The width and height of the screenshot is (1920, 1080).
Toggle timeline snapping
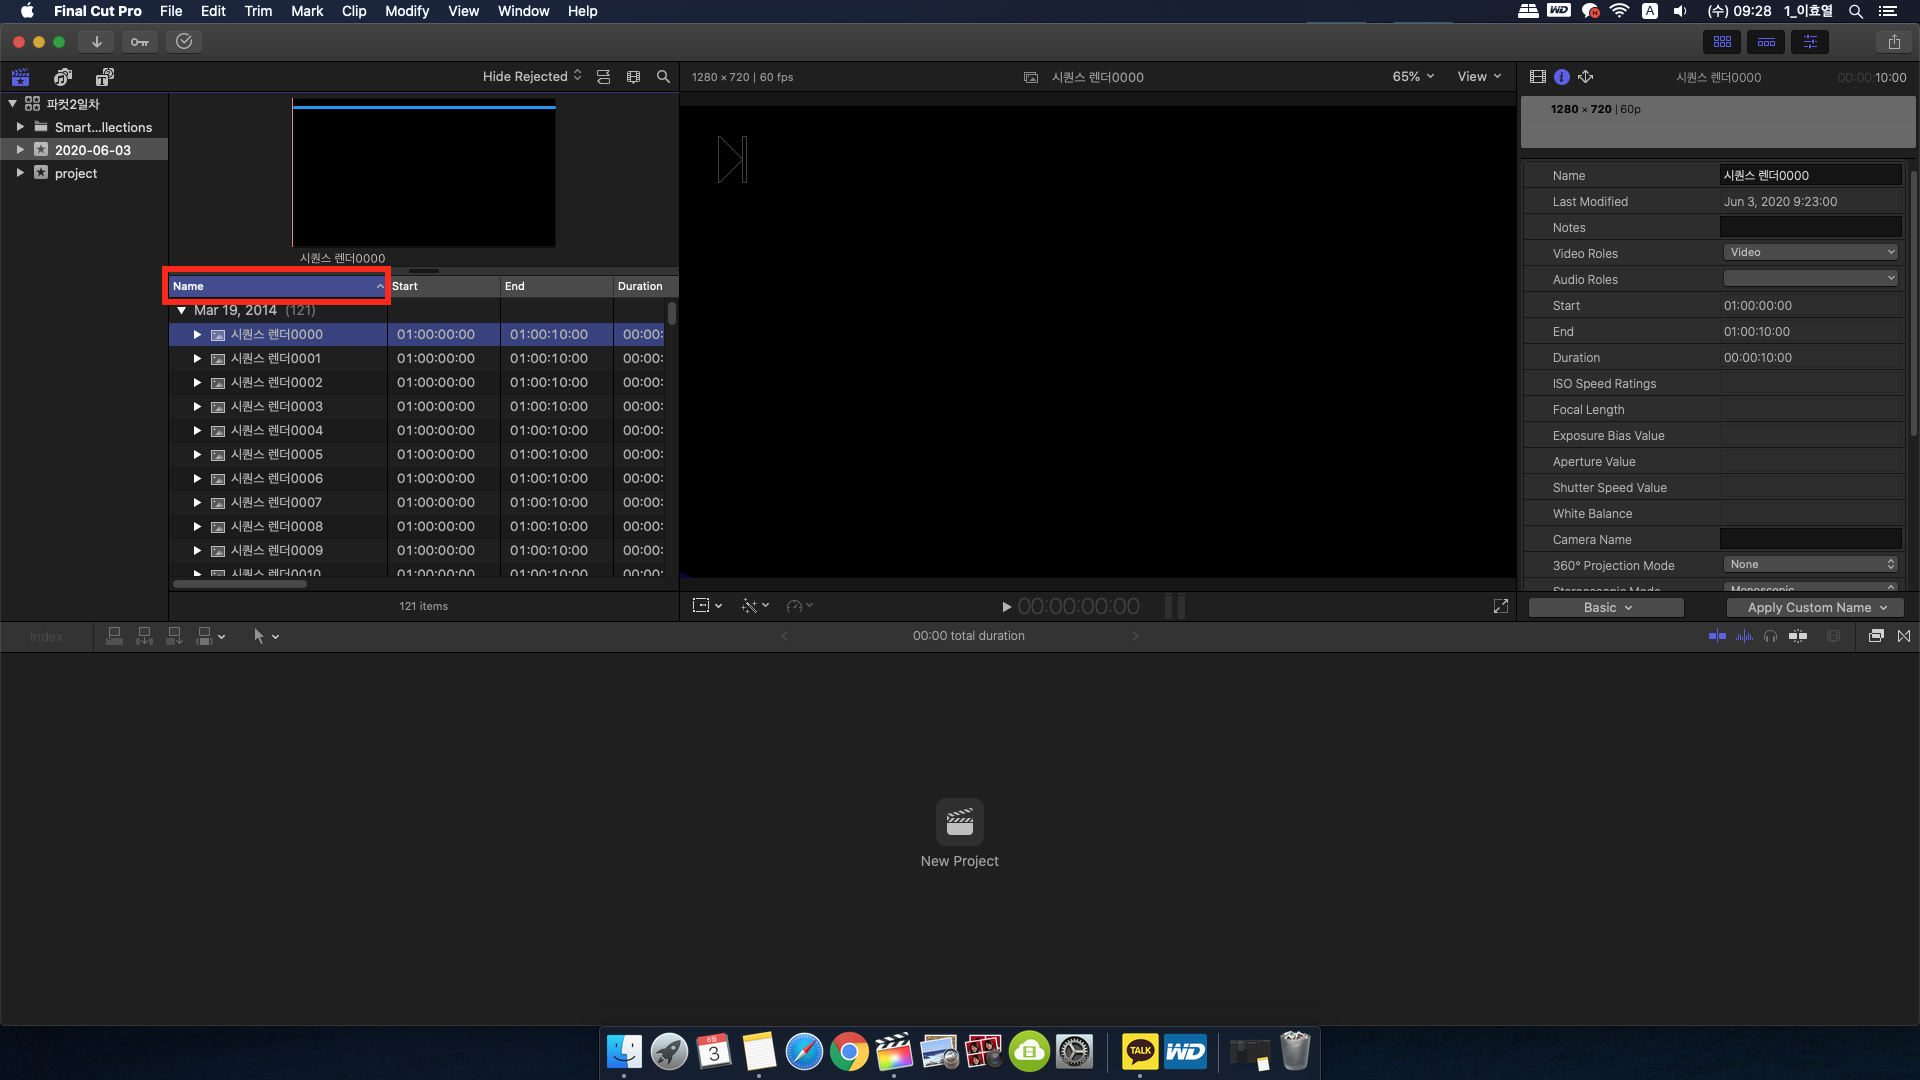(1798, 636)
